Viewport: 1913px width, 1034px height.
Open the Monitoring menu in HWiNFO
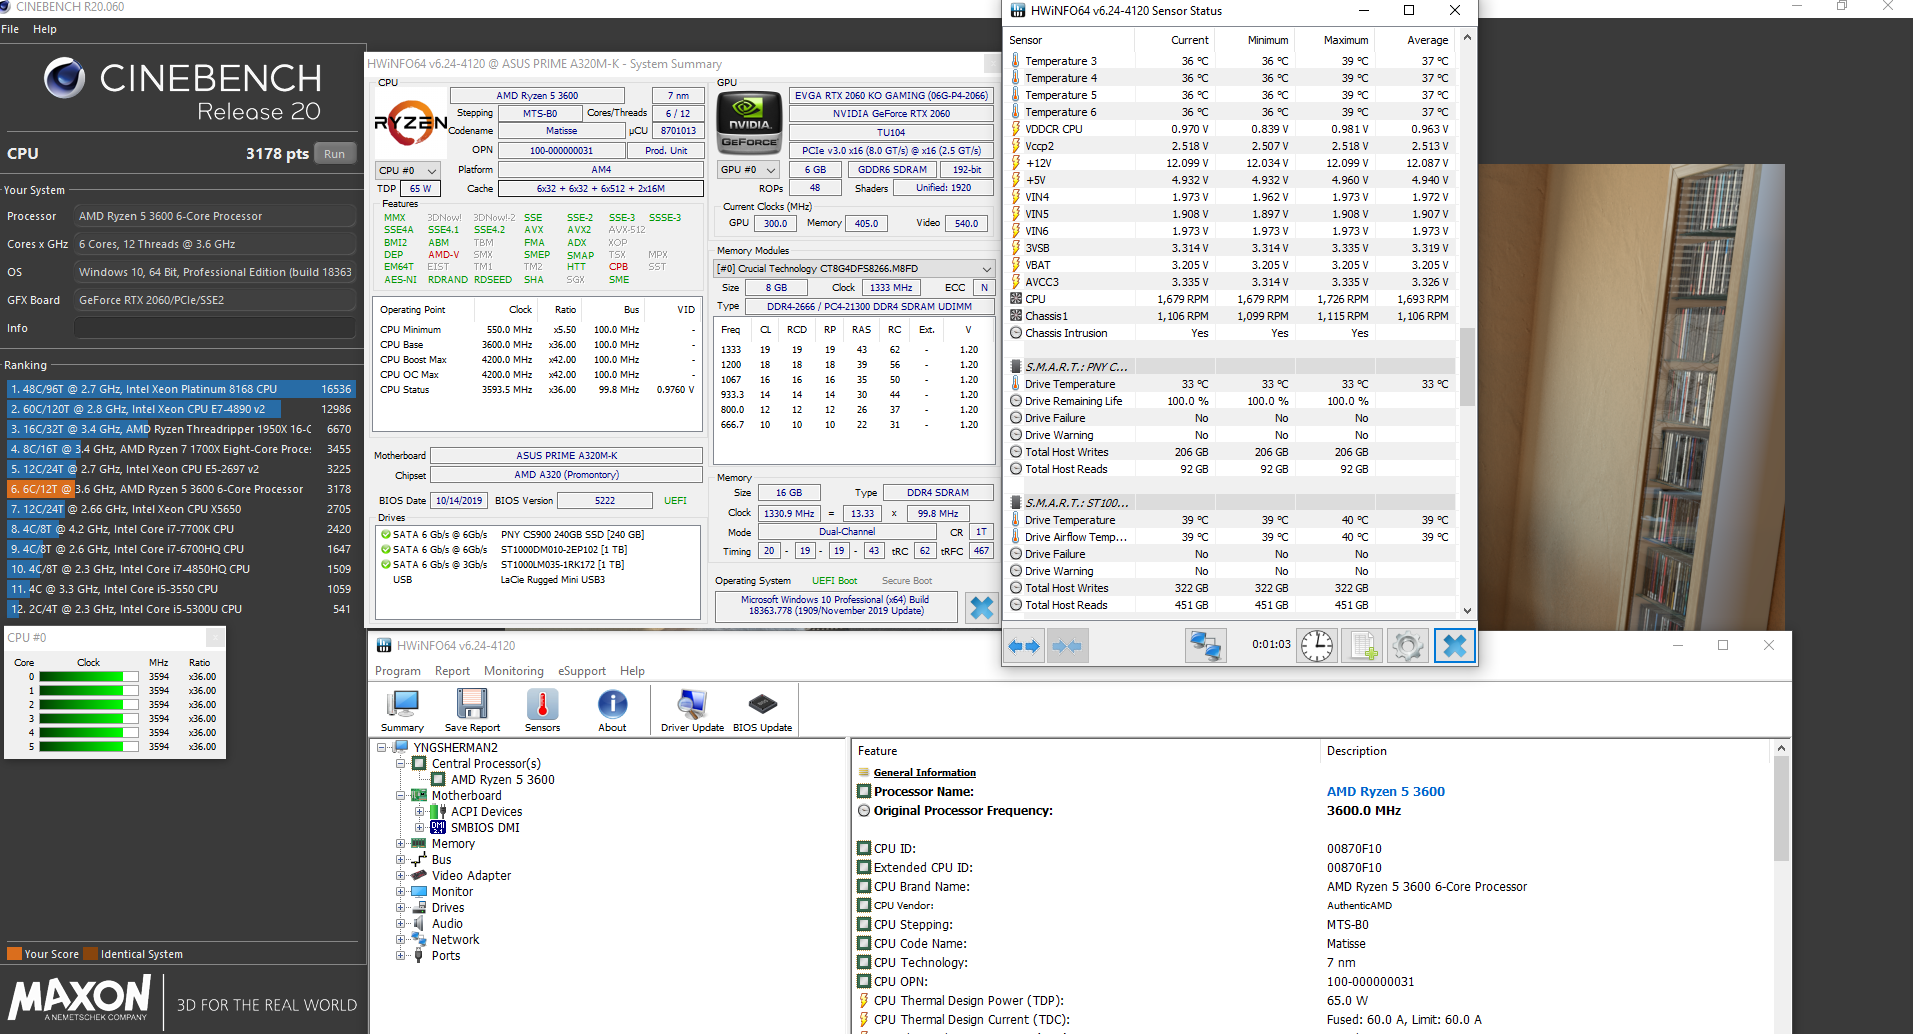513,671
